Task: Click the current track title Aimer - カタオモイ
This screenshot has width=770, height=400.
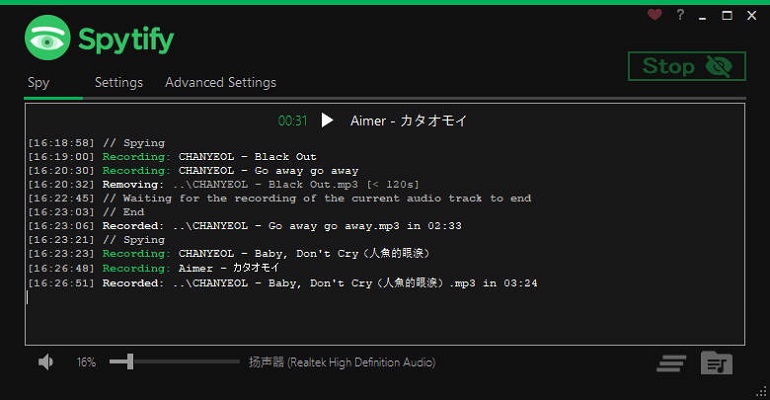Action: (409, 121)
